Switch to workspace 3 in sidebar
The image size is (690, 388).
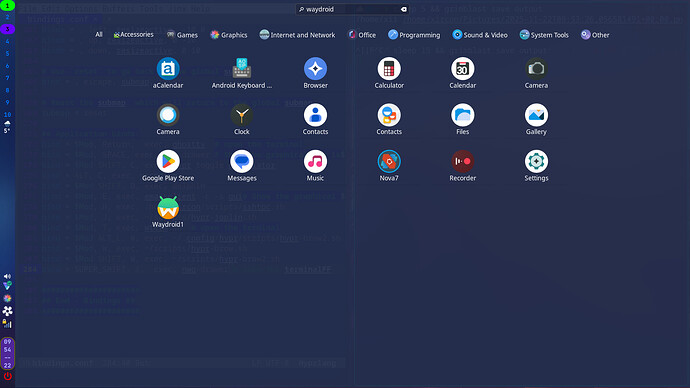pos(7,29)
